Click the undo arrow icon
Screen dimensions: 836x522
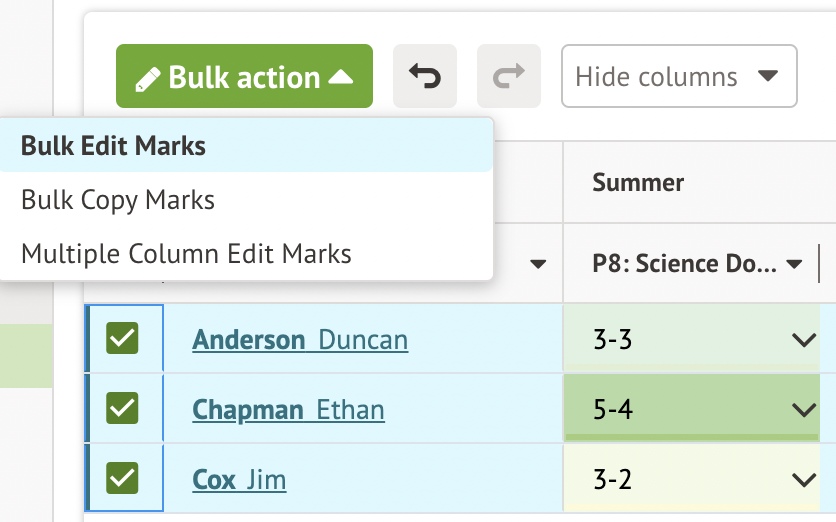(425, 76)
